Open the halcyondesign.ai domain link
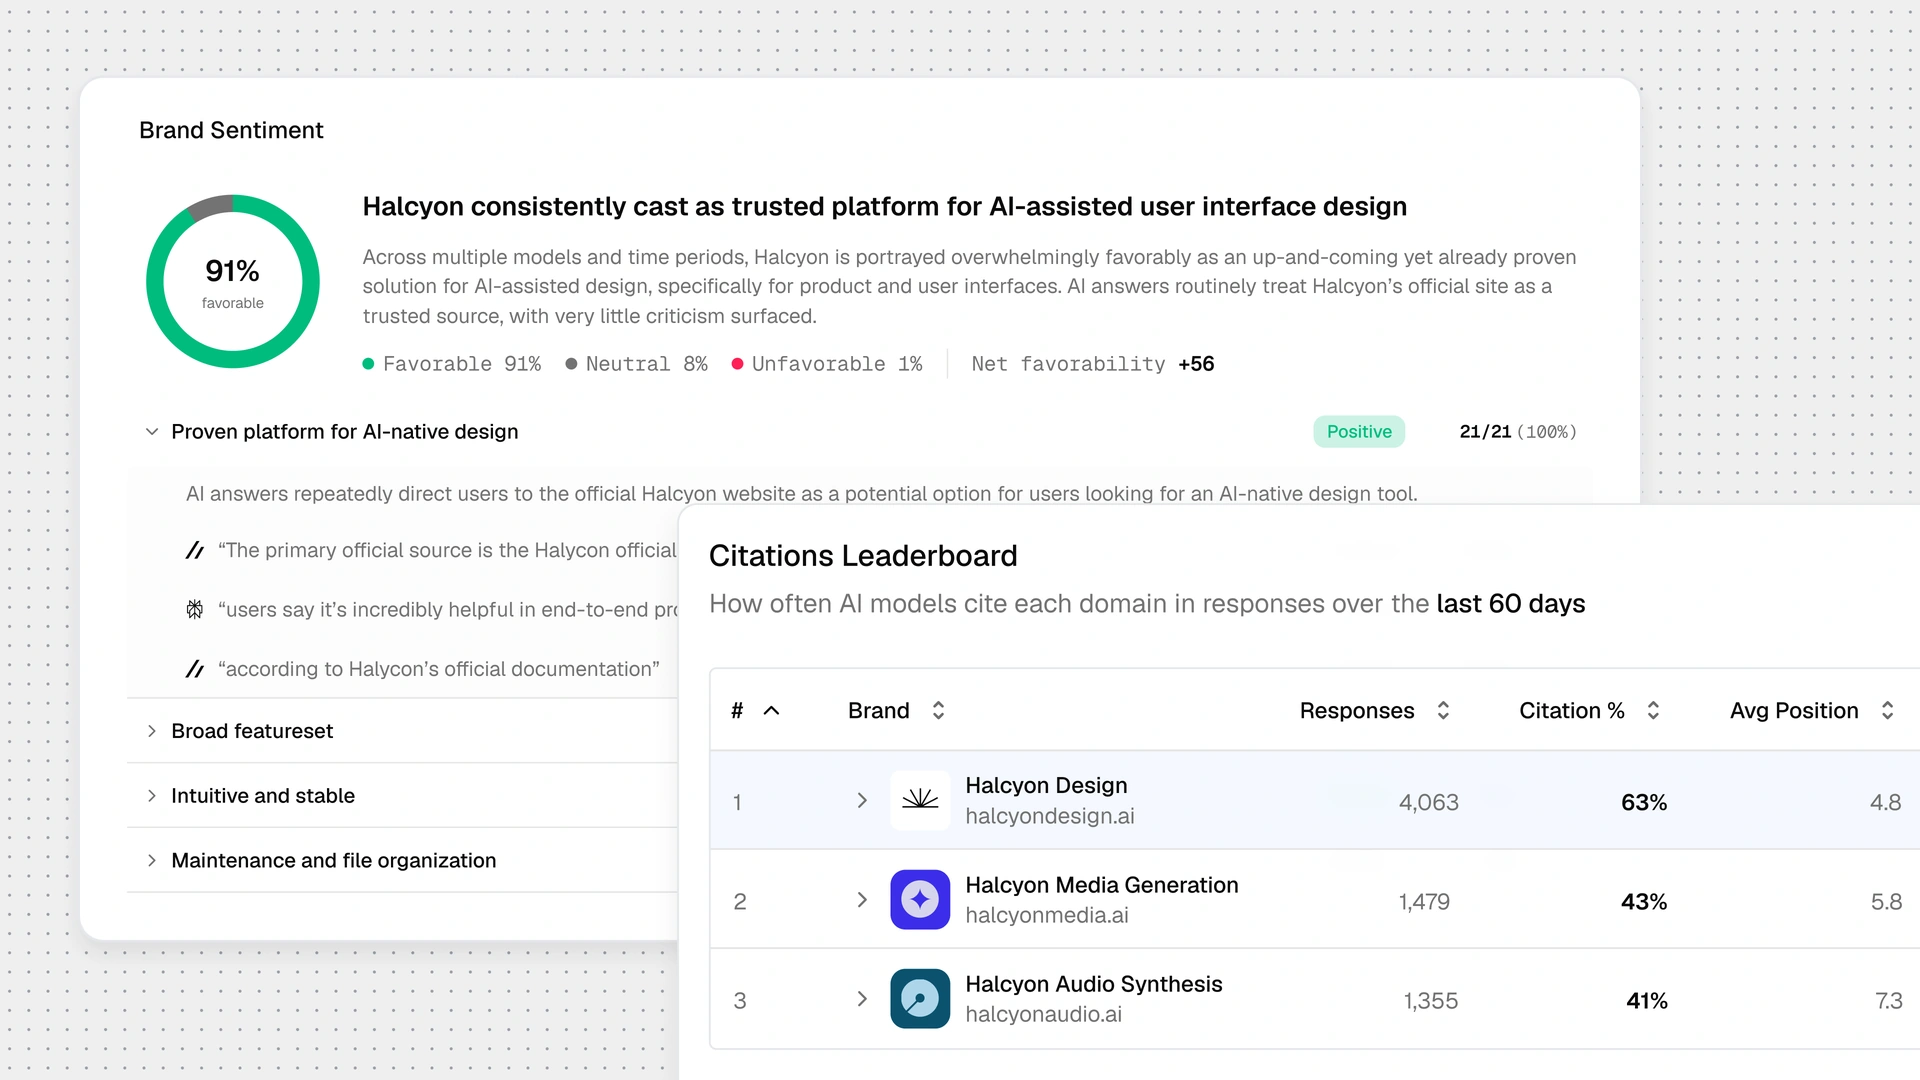 (x=1050, y=816)
